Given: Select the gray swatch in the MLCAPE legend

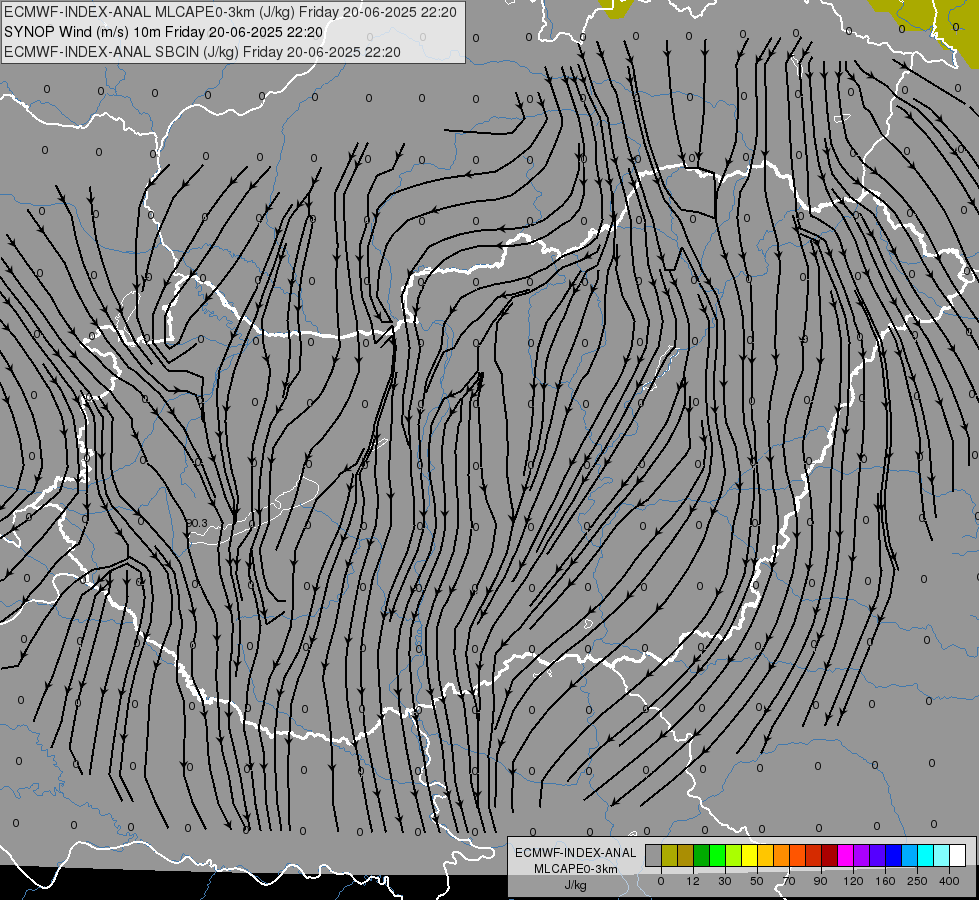Looking at the screenshot, I should (x=653, y=855).
